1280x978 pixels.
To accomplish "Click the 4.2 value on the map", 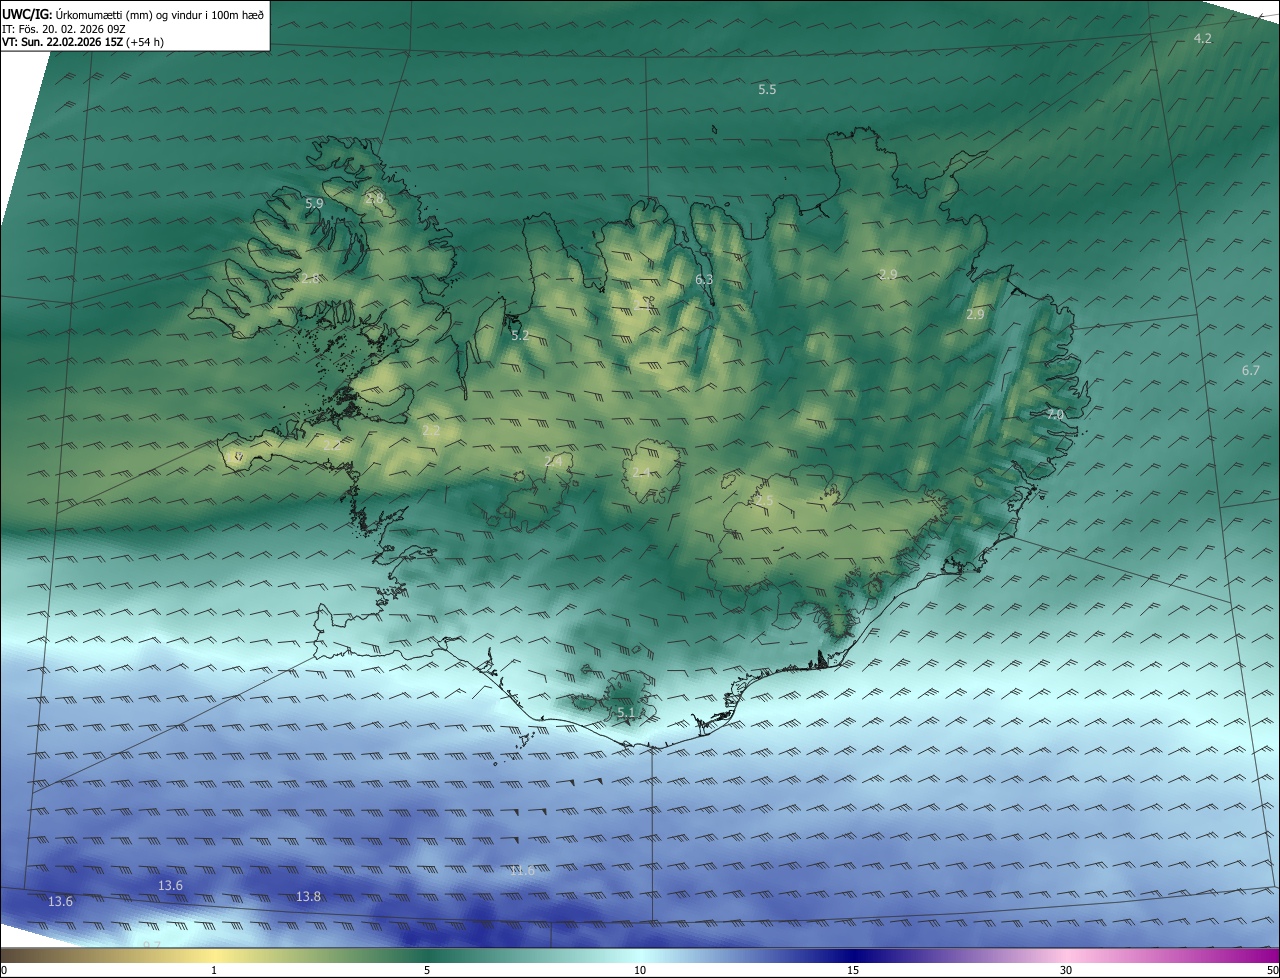I will coord(1203,39).
